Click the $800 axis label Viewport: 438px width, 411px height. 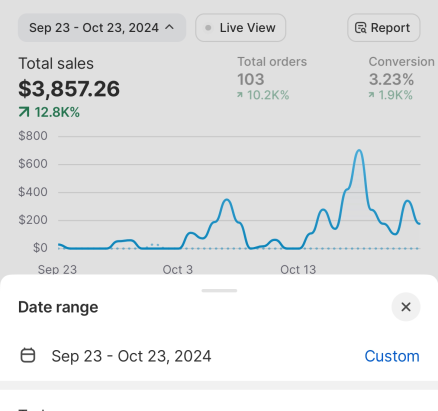(33, 136)
